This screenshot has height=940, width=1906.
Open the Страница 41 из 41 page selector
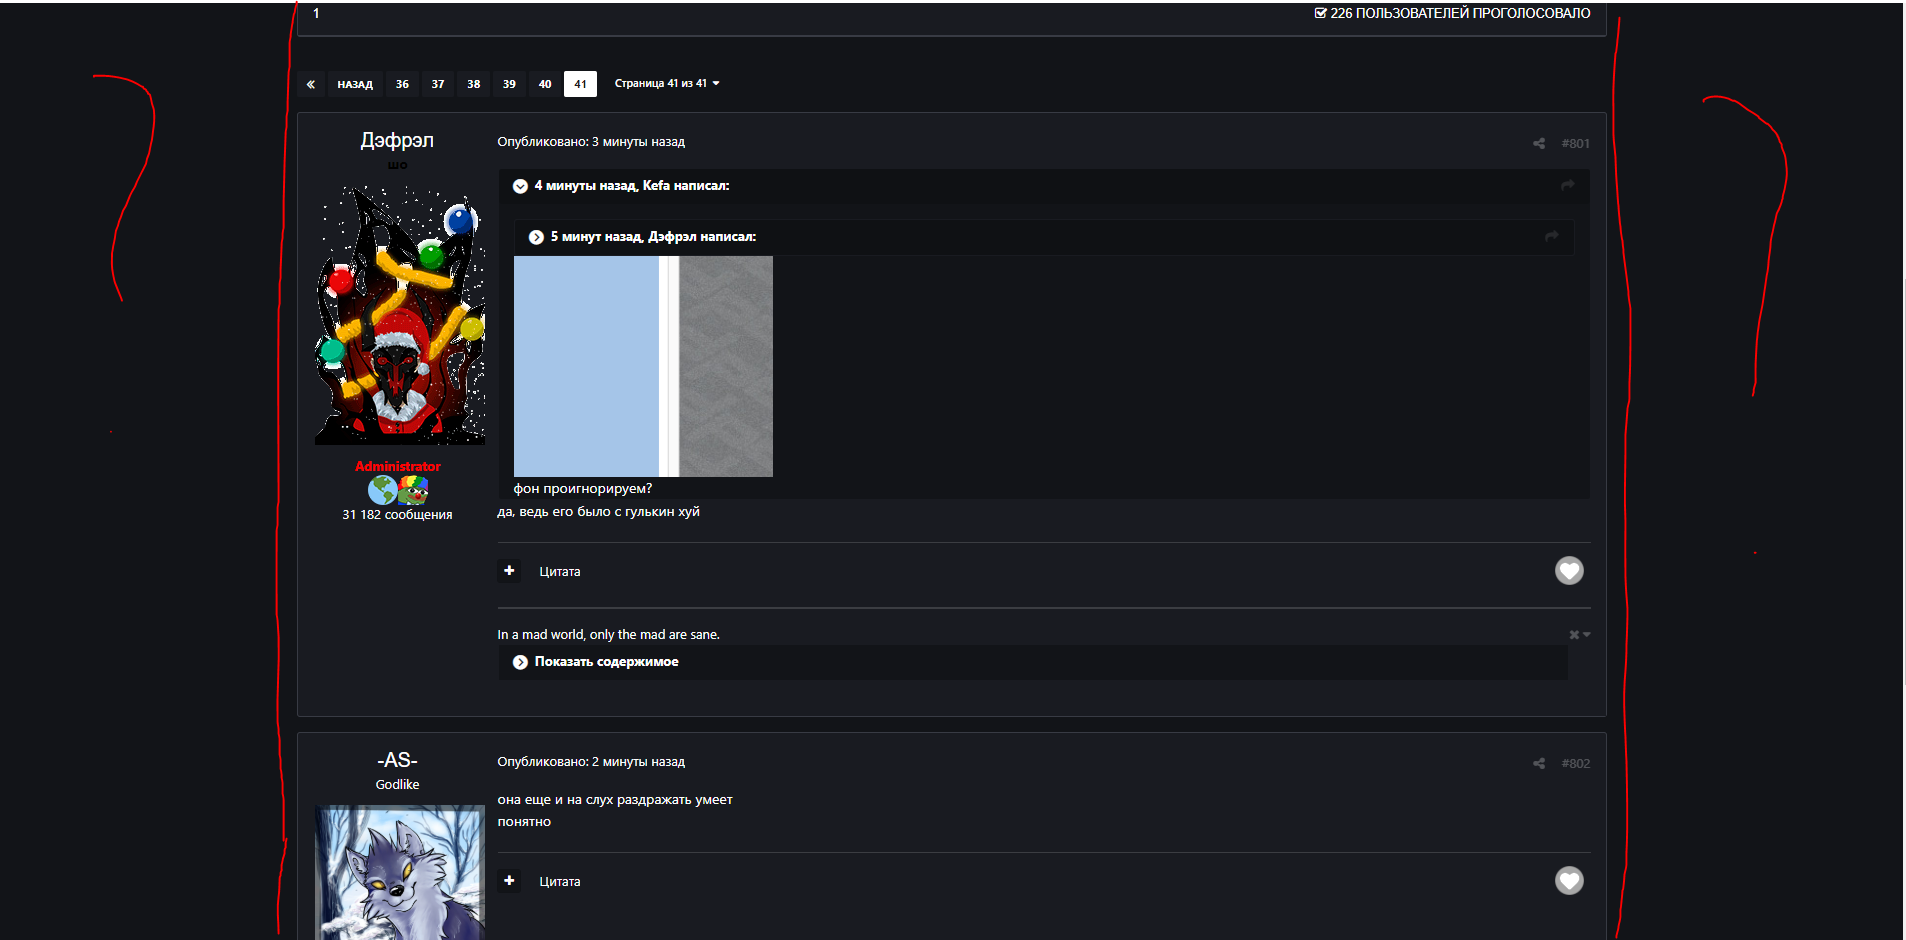tap(666, 84)
